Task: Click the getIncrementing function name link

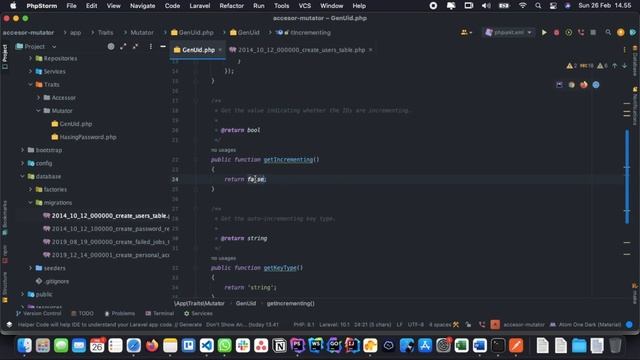Action: tap(288, 160)
